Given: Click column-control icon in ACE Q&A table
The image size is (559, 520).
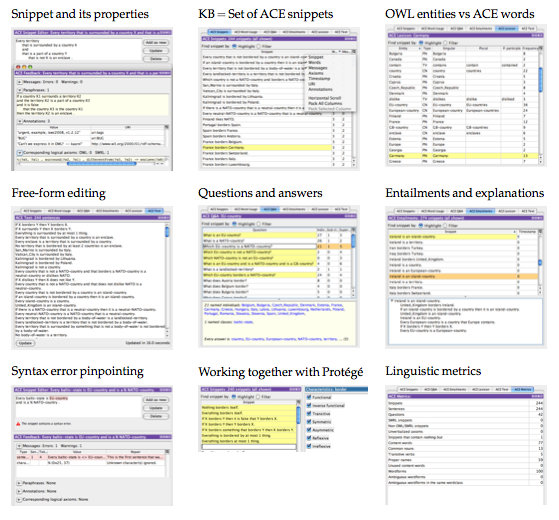Looking at the screenshot, I should coord(353,230).
